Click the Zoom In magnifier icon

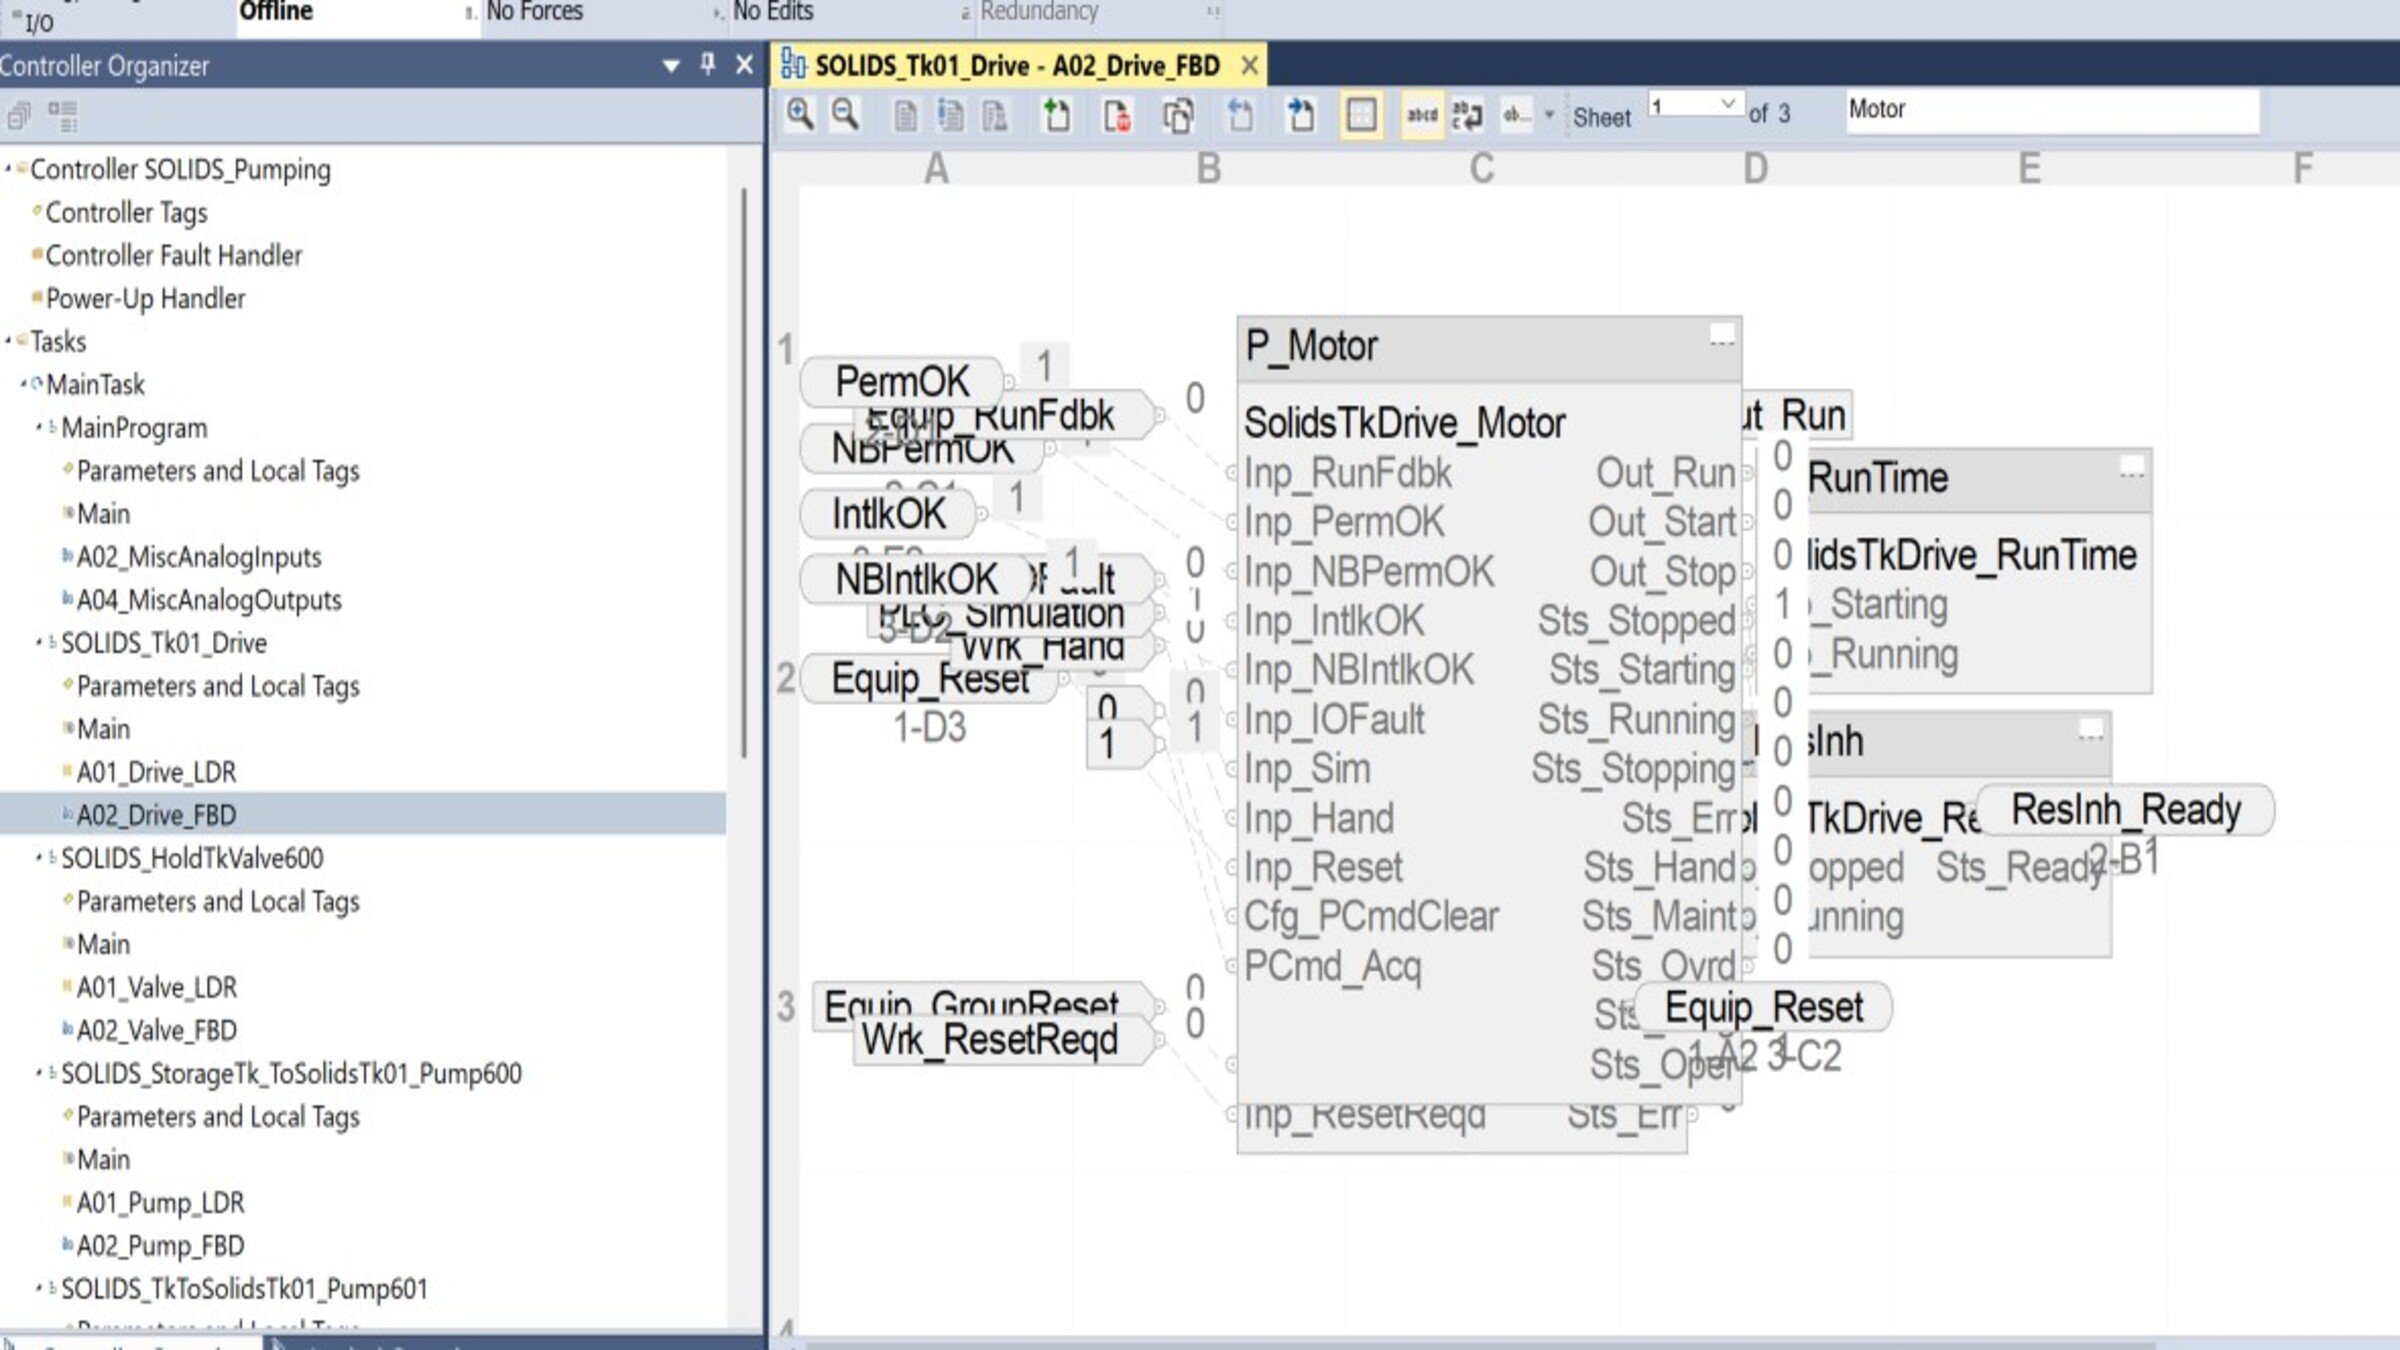(799, 115)
